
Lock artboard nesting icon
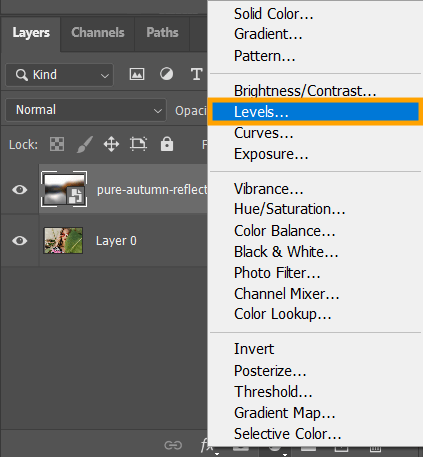(x=138, y=144)
